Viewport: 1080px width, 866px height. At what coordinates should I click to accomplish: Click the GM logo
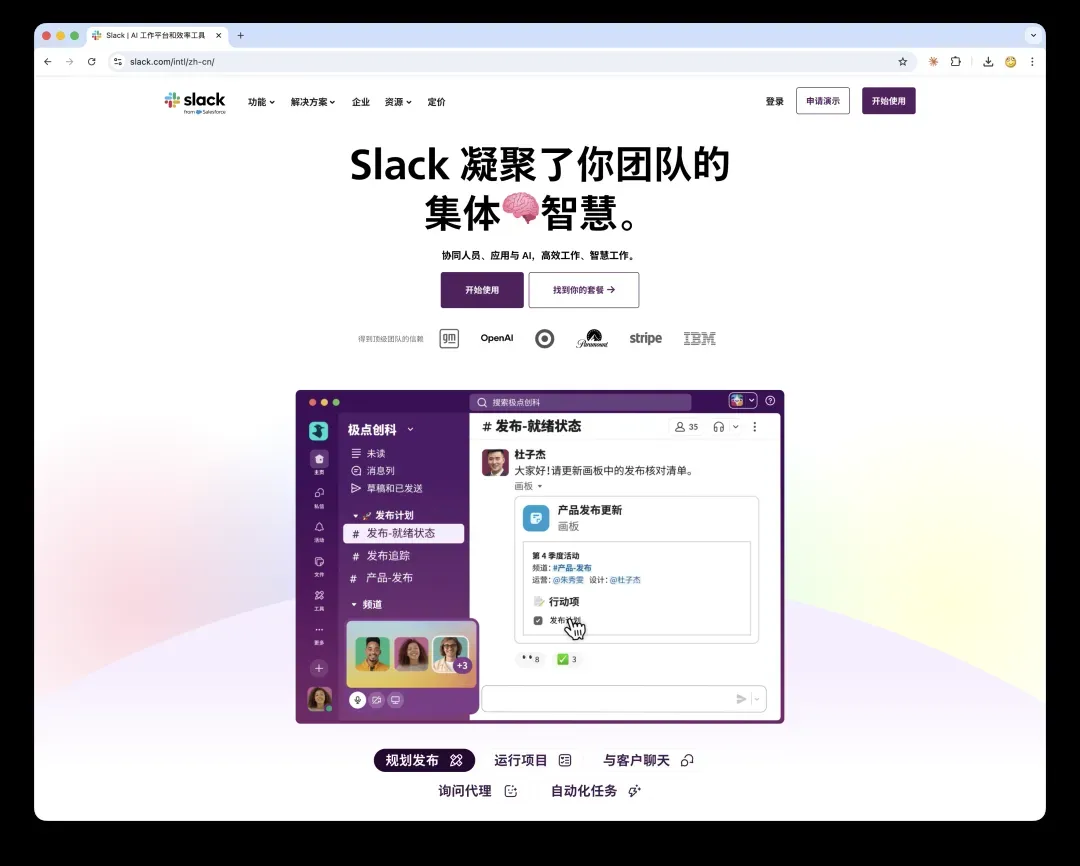coord(449,338)
